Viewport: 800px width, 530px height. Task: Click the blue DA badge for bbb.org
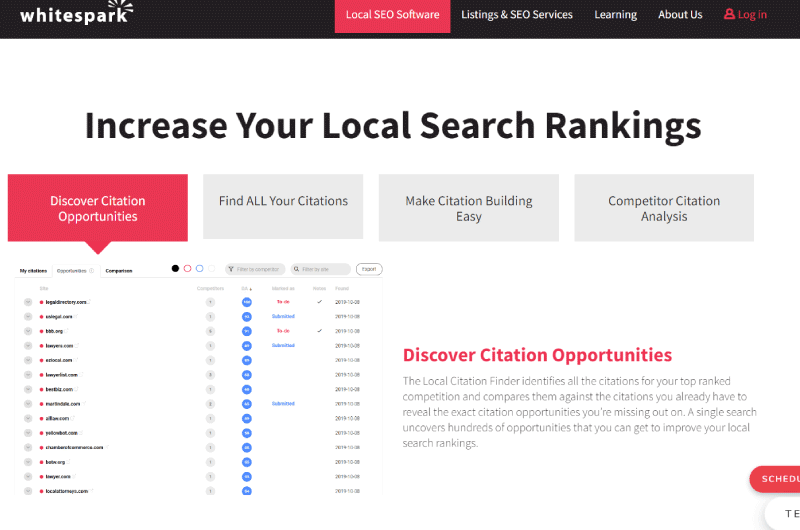tap(246, 331)
